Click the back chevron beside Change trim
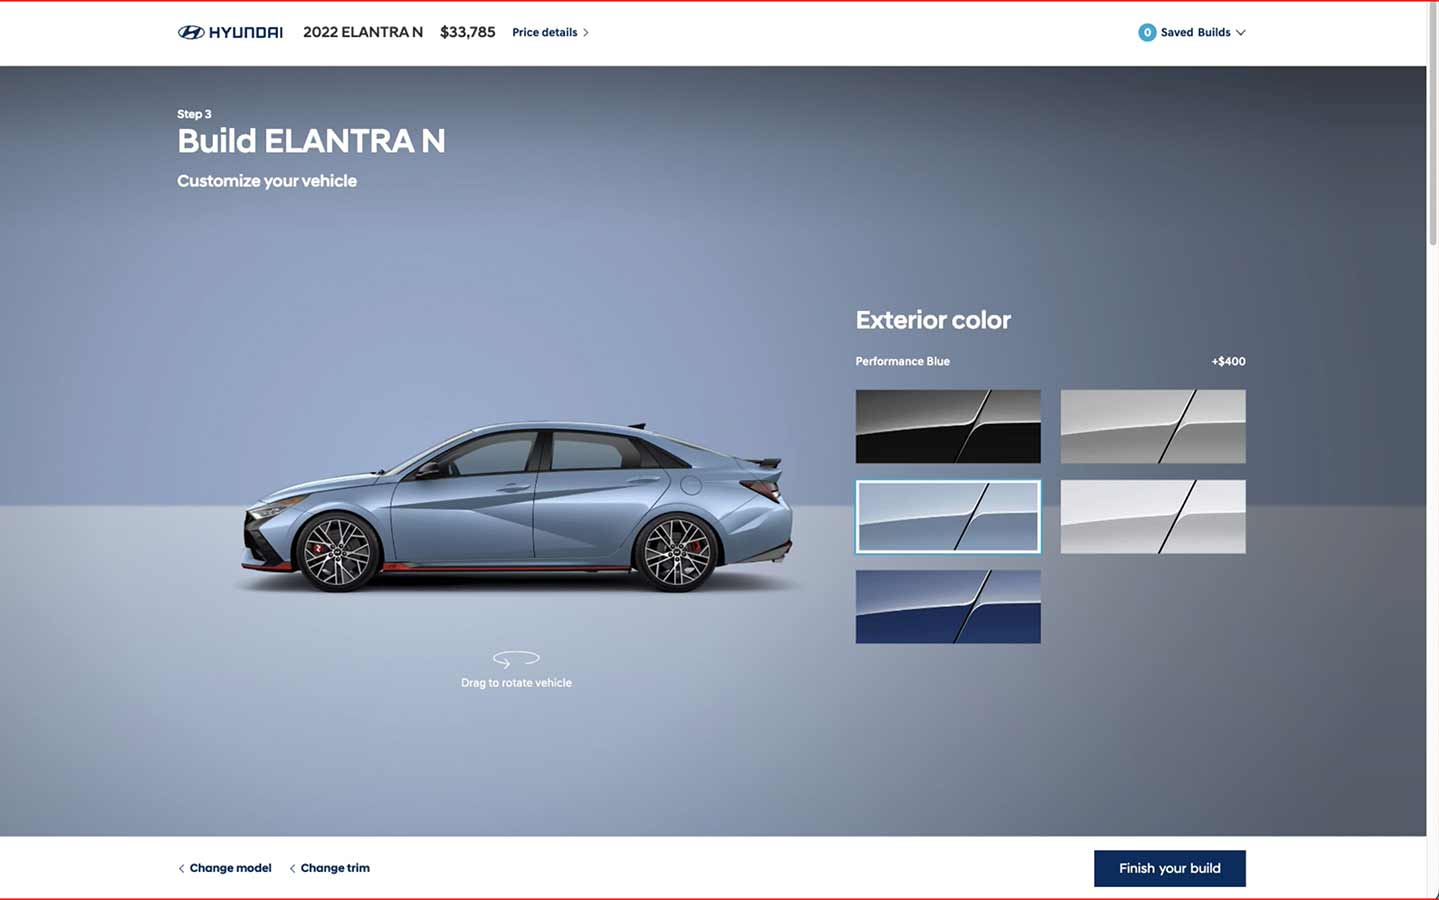Viewport: 1439px width, 900px height. click(292, 868)
